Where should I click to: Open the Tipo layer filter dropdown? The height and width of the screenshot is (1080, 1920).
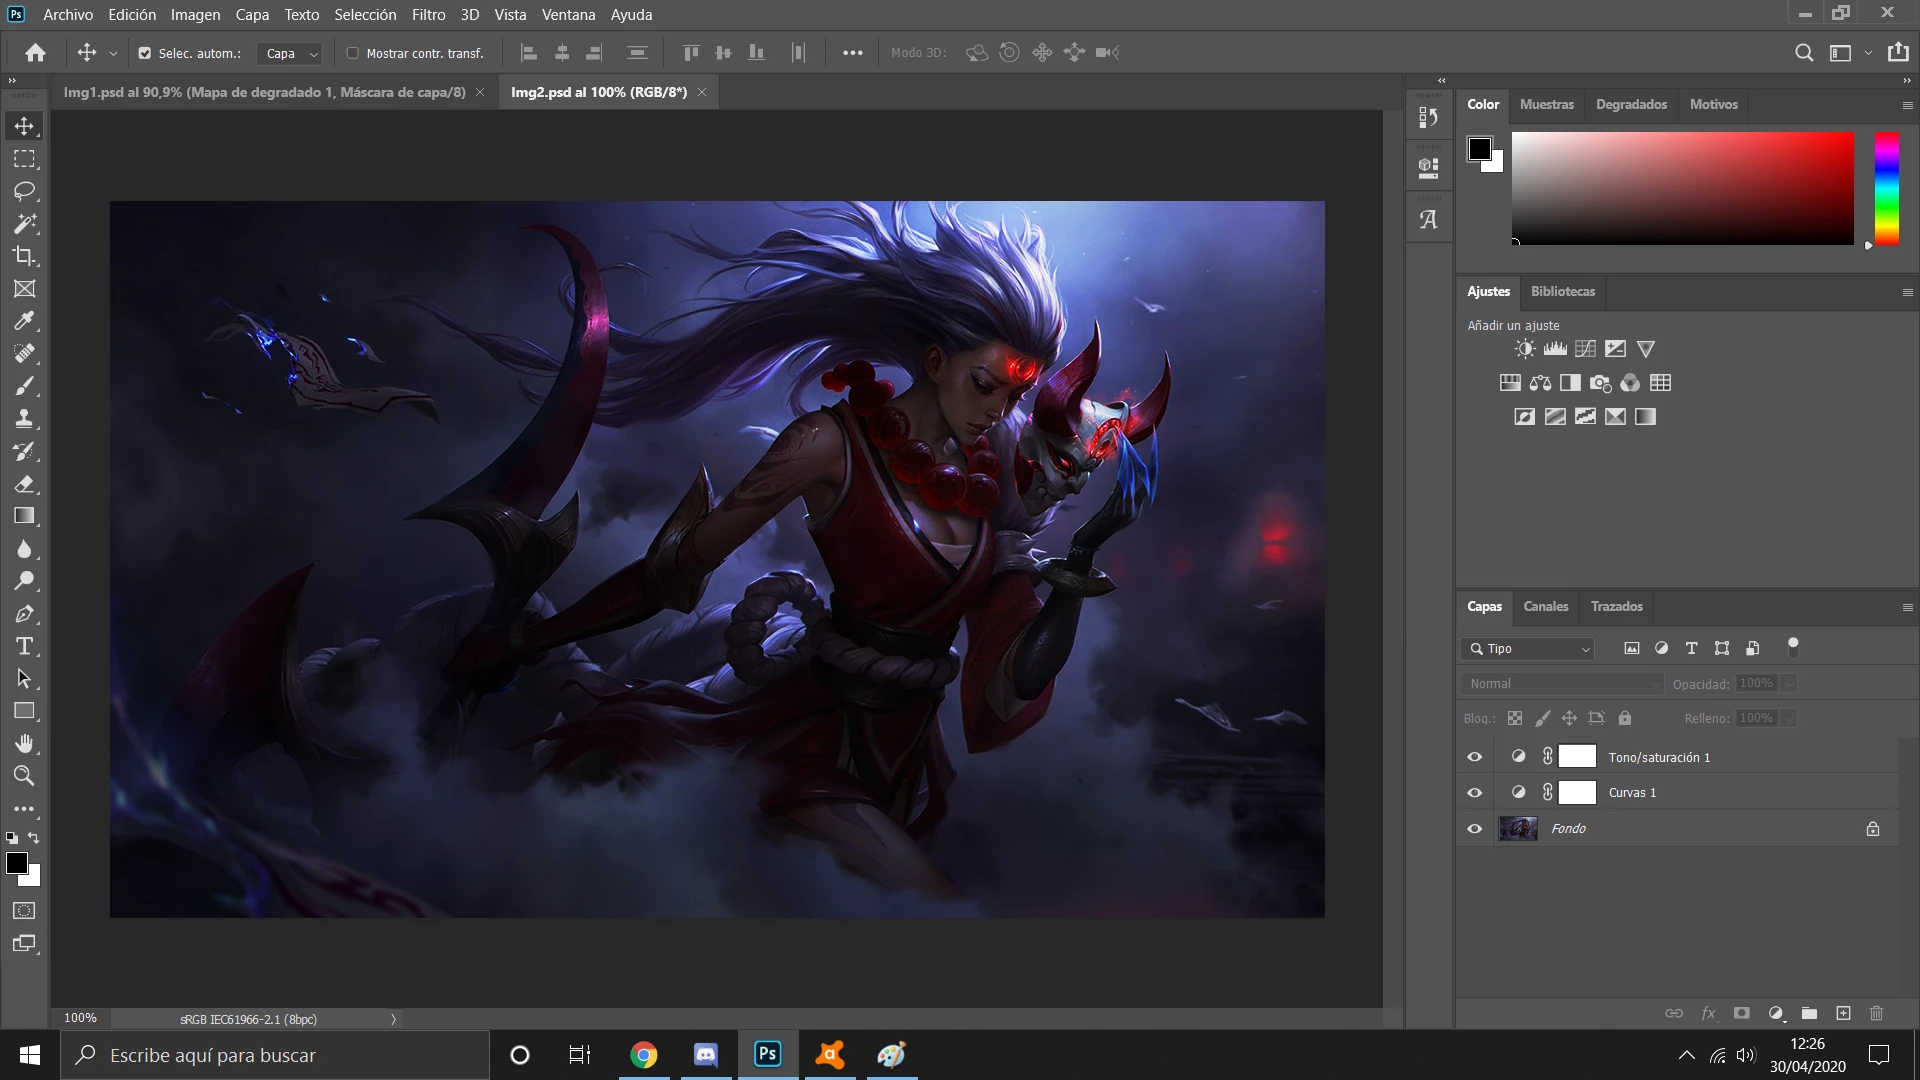coord(1527,649)
